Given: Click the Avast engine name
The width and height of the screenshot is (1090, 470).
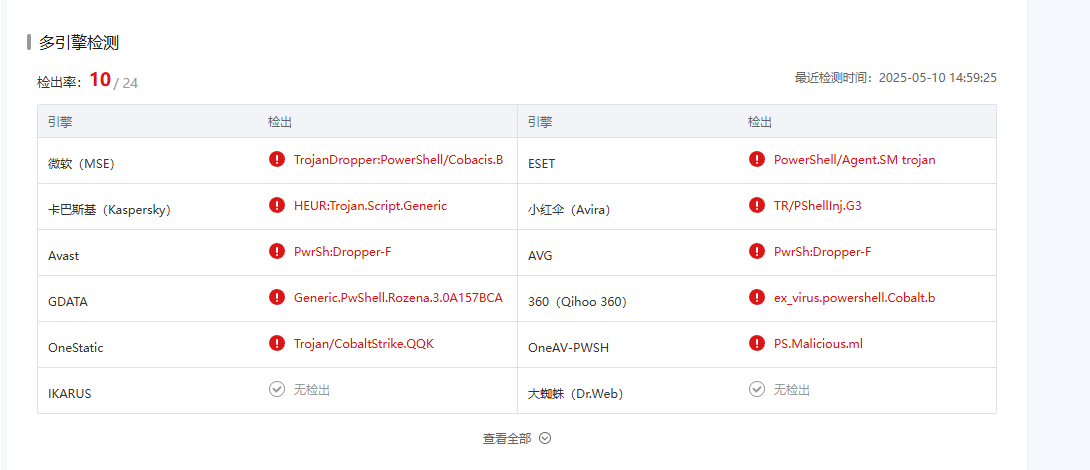Looking at the screenshot, I should [63, 255].
